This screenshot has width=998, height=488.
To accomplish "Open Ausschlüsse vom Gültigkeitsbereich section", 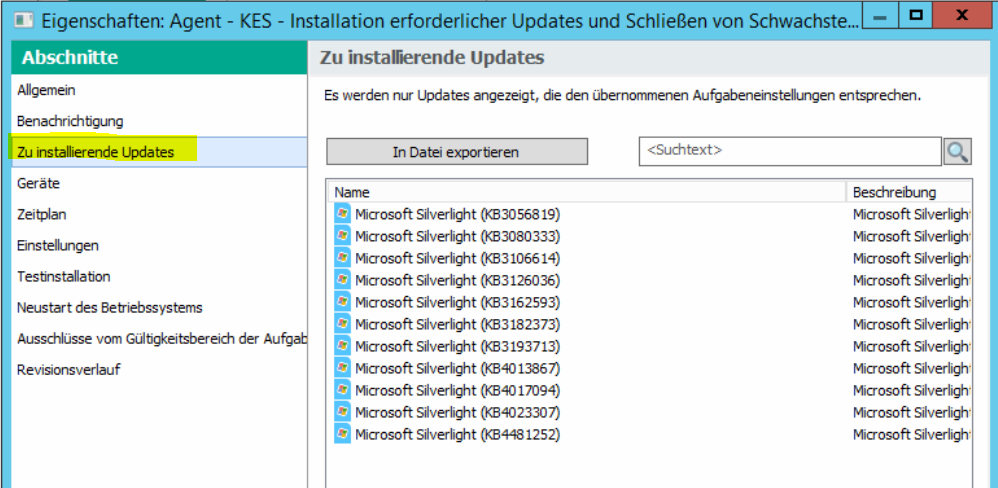I will 159,338.
